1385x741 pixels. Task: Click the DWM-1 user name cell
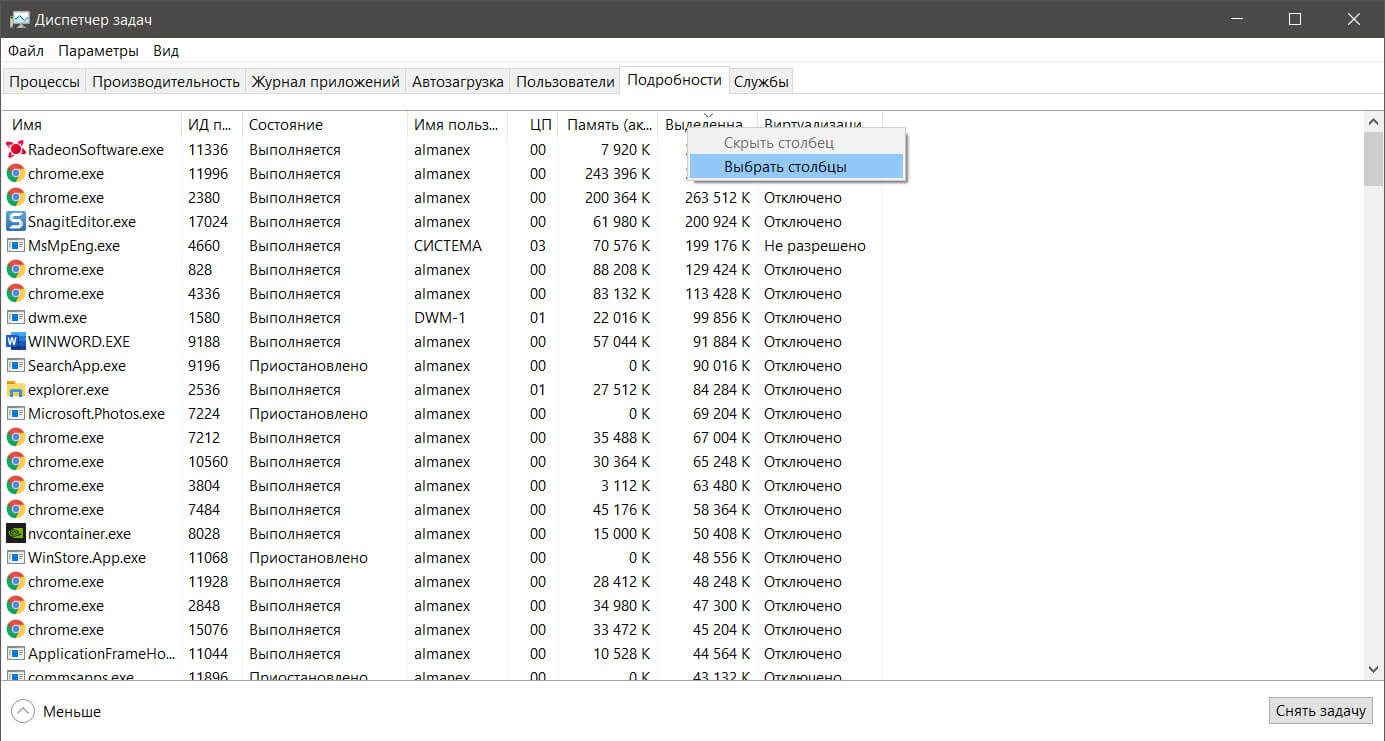440,318
